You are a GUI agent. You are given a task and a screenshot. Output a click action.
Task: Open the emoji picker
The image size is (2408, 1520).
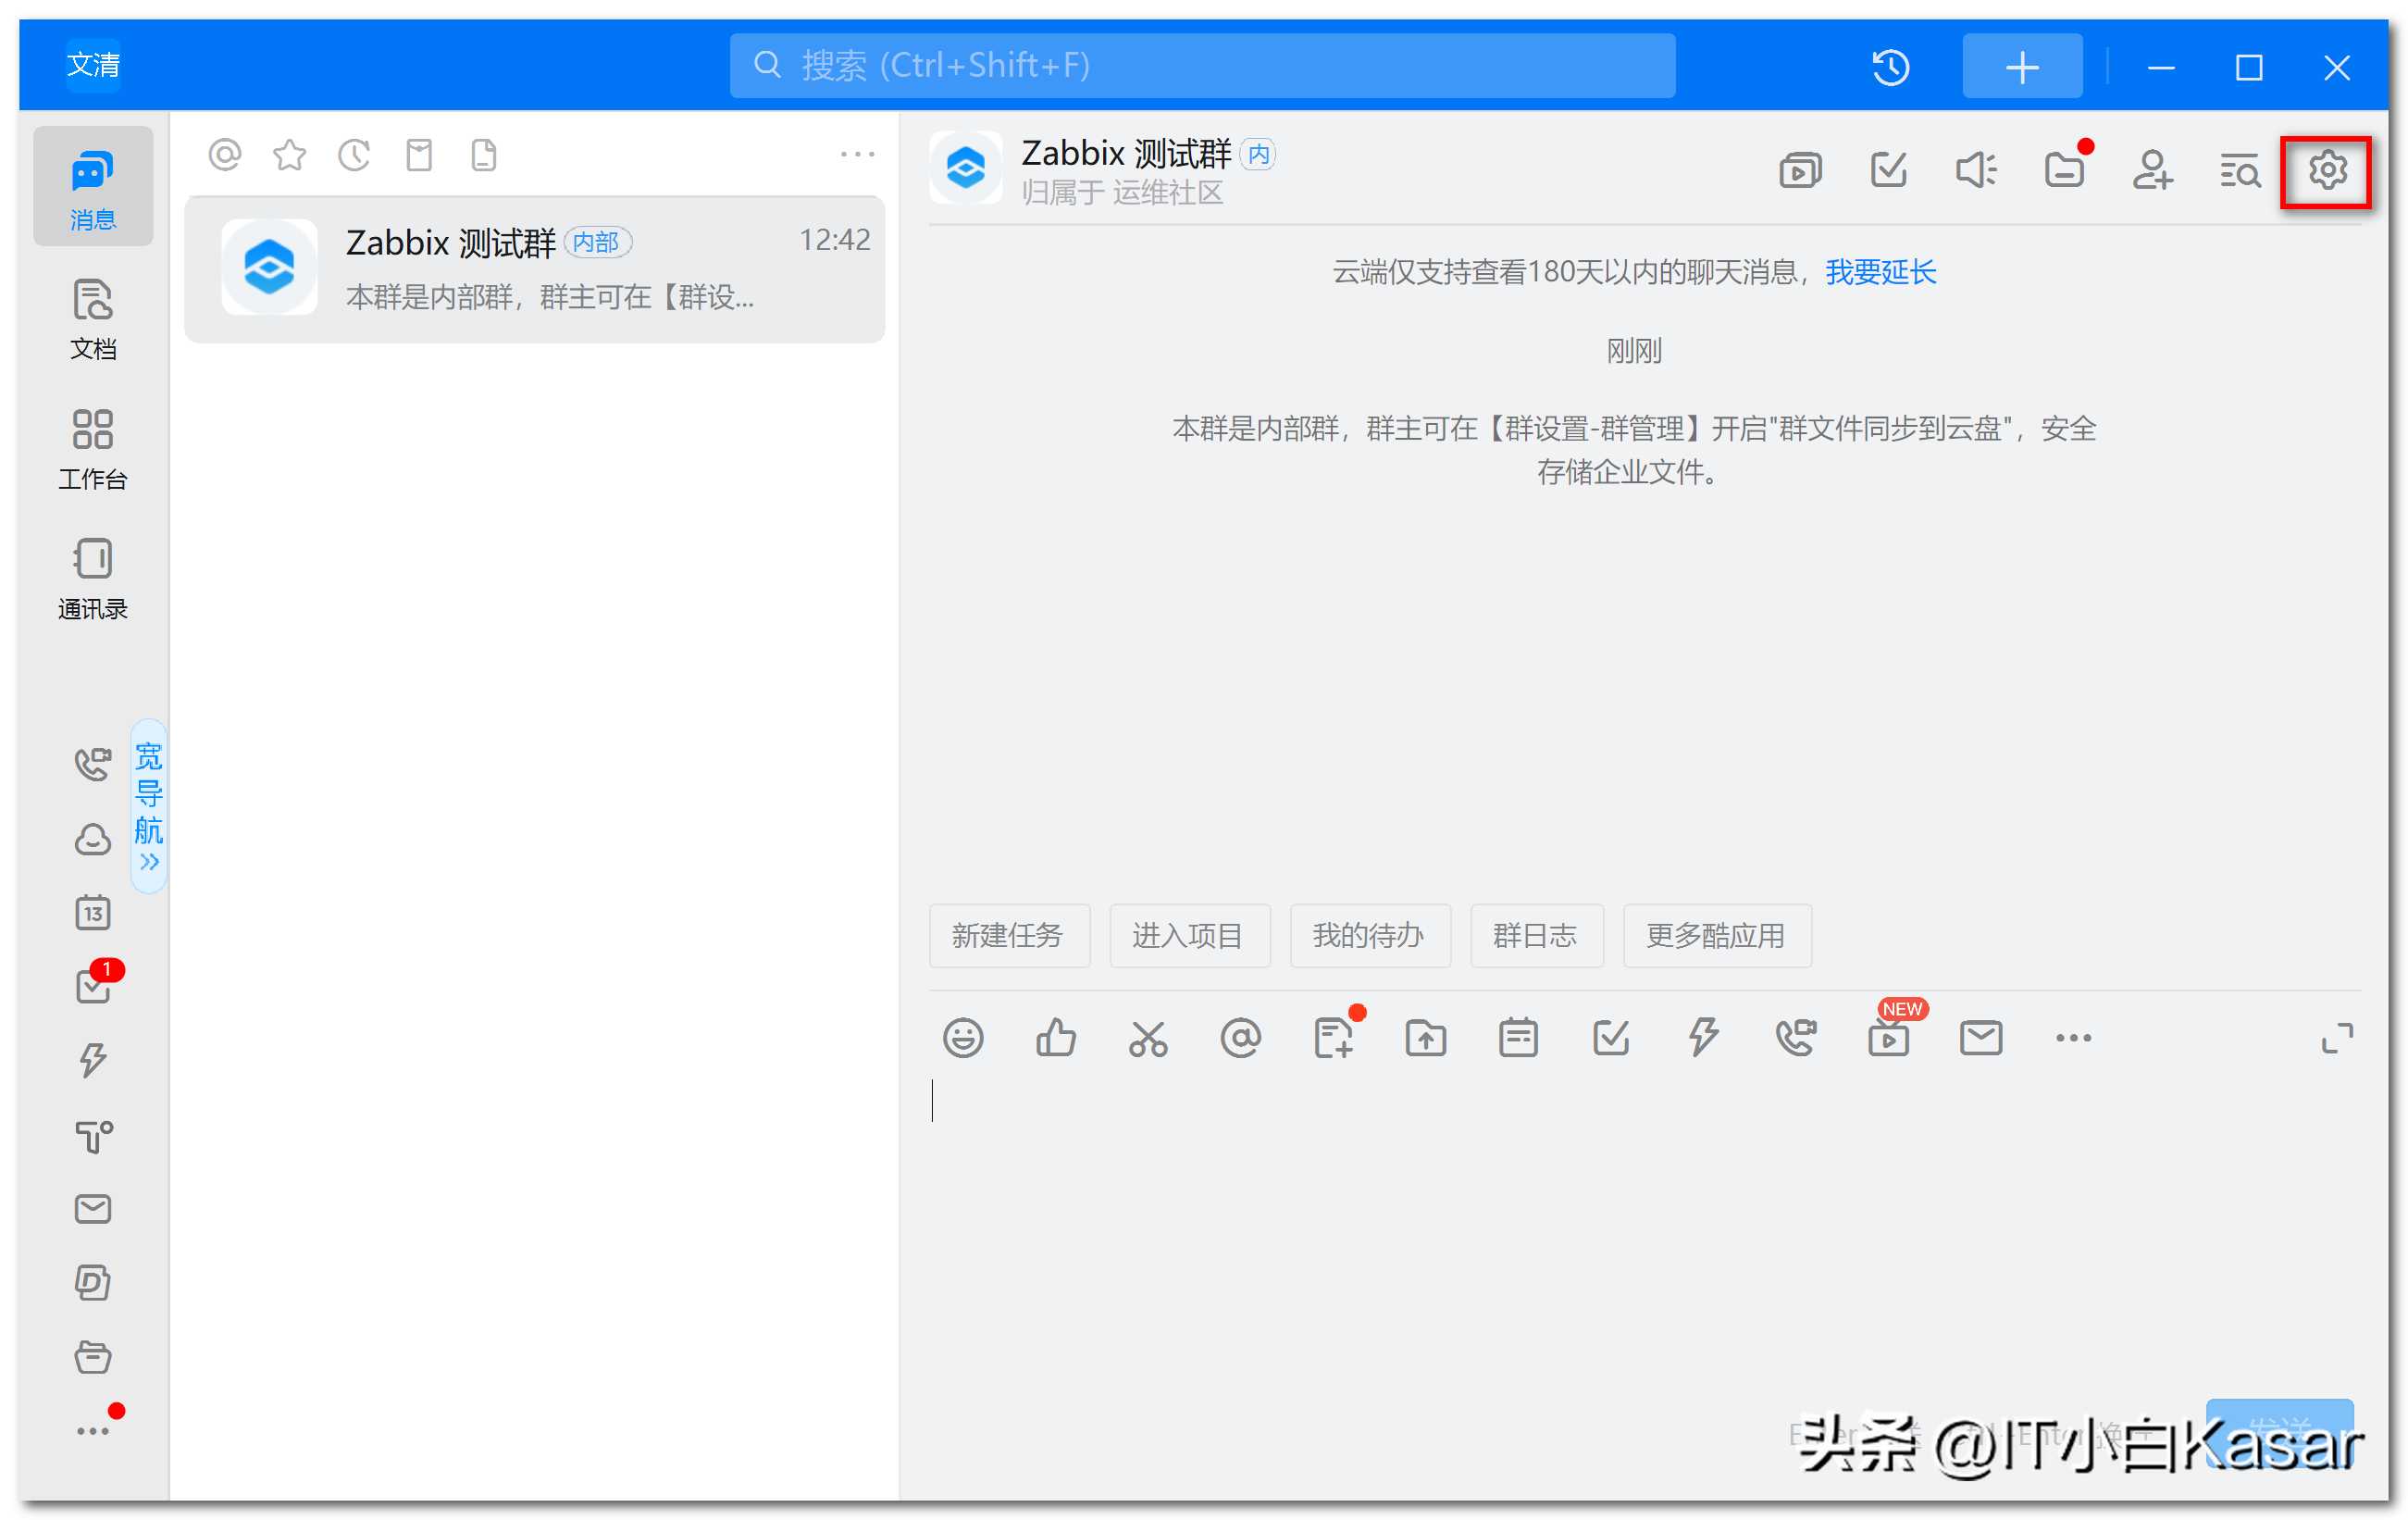click(x=963, y=1038)
